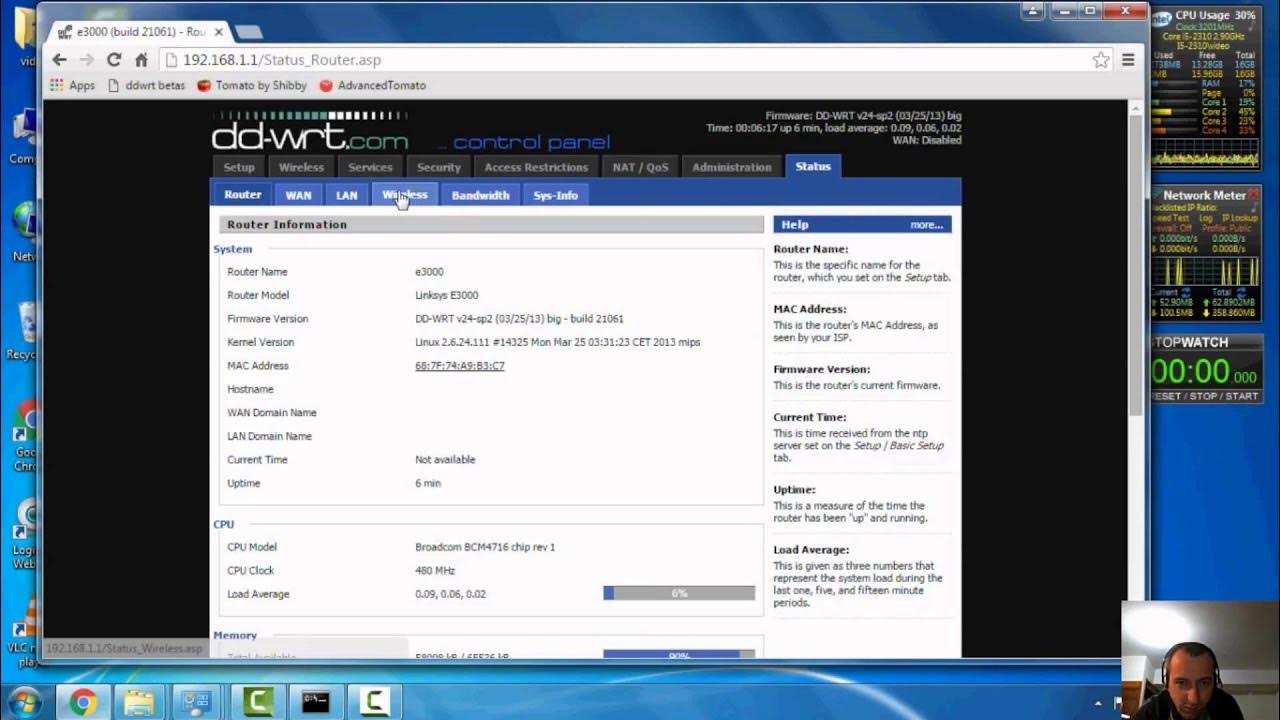Click the Router Information section header
Image resolution: width=1280 pixels, height=720 pixels.
coord(491,225)
